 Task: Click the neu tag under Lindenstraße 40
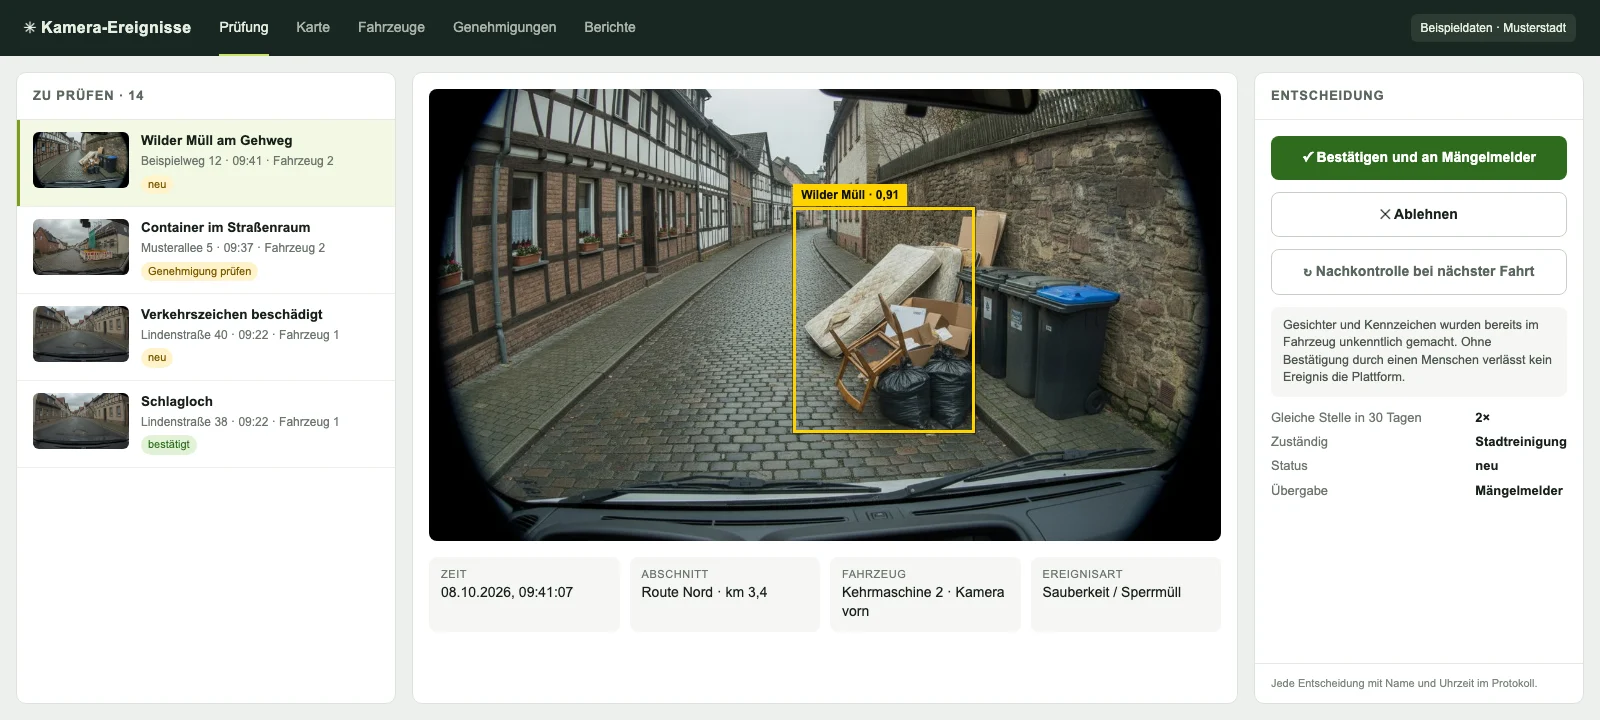(x=157, y=358)
